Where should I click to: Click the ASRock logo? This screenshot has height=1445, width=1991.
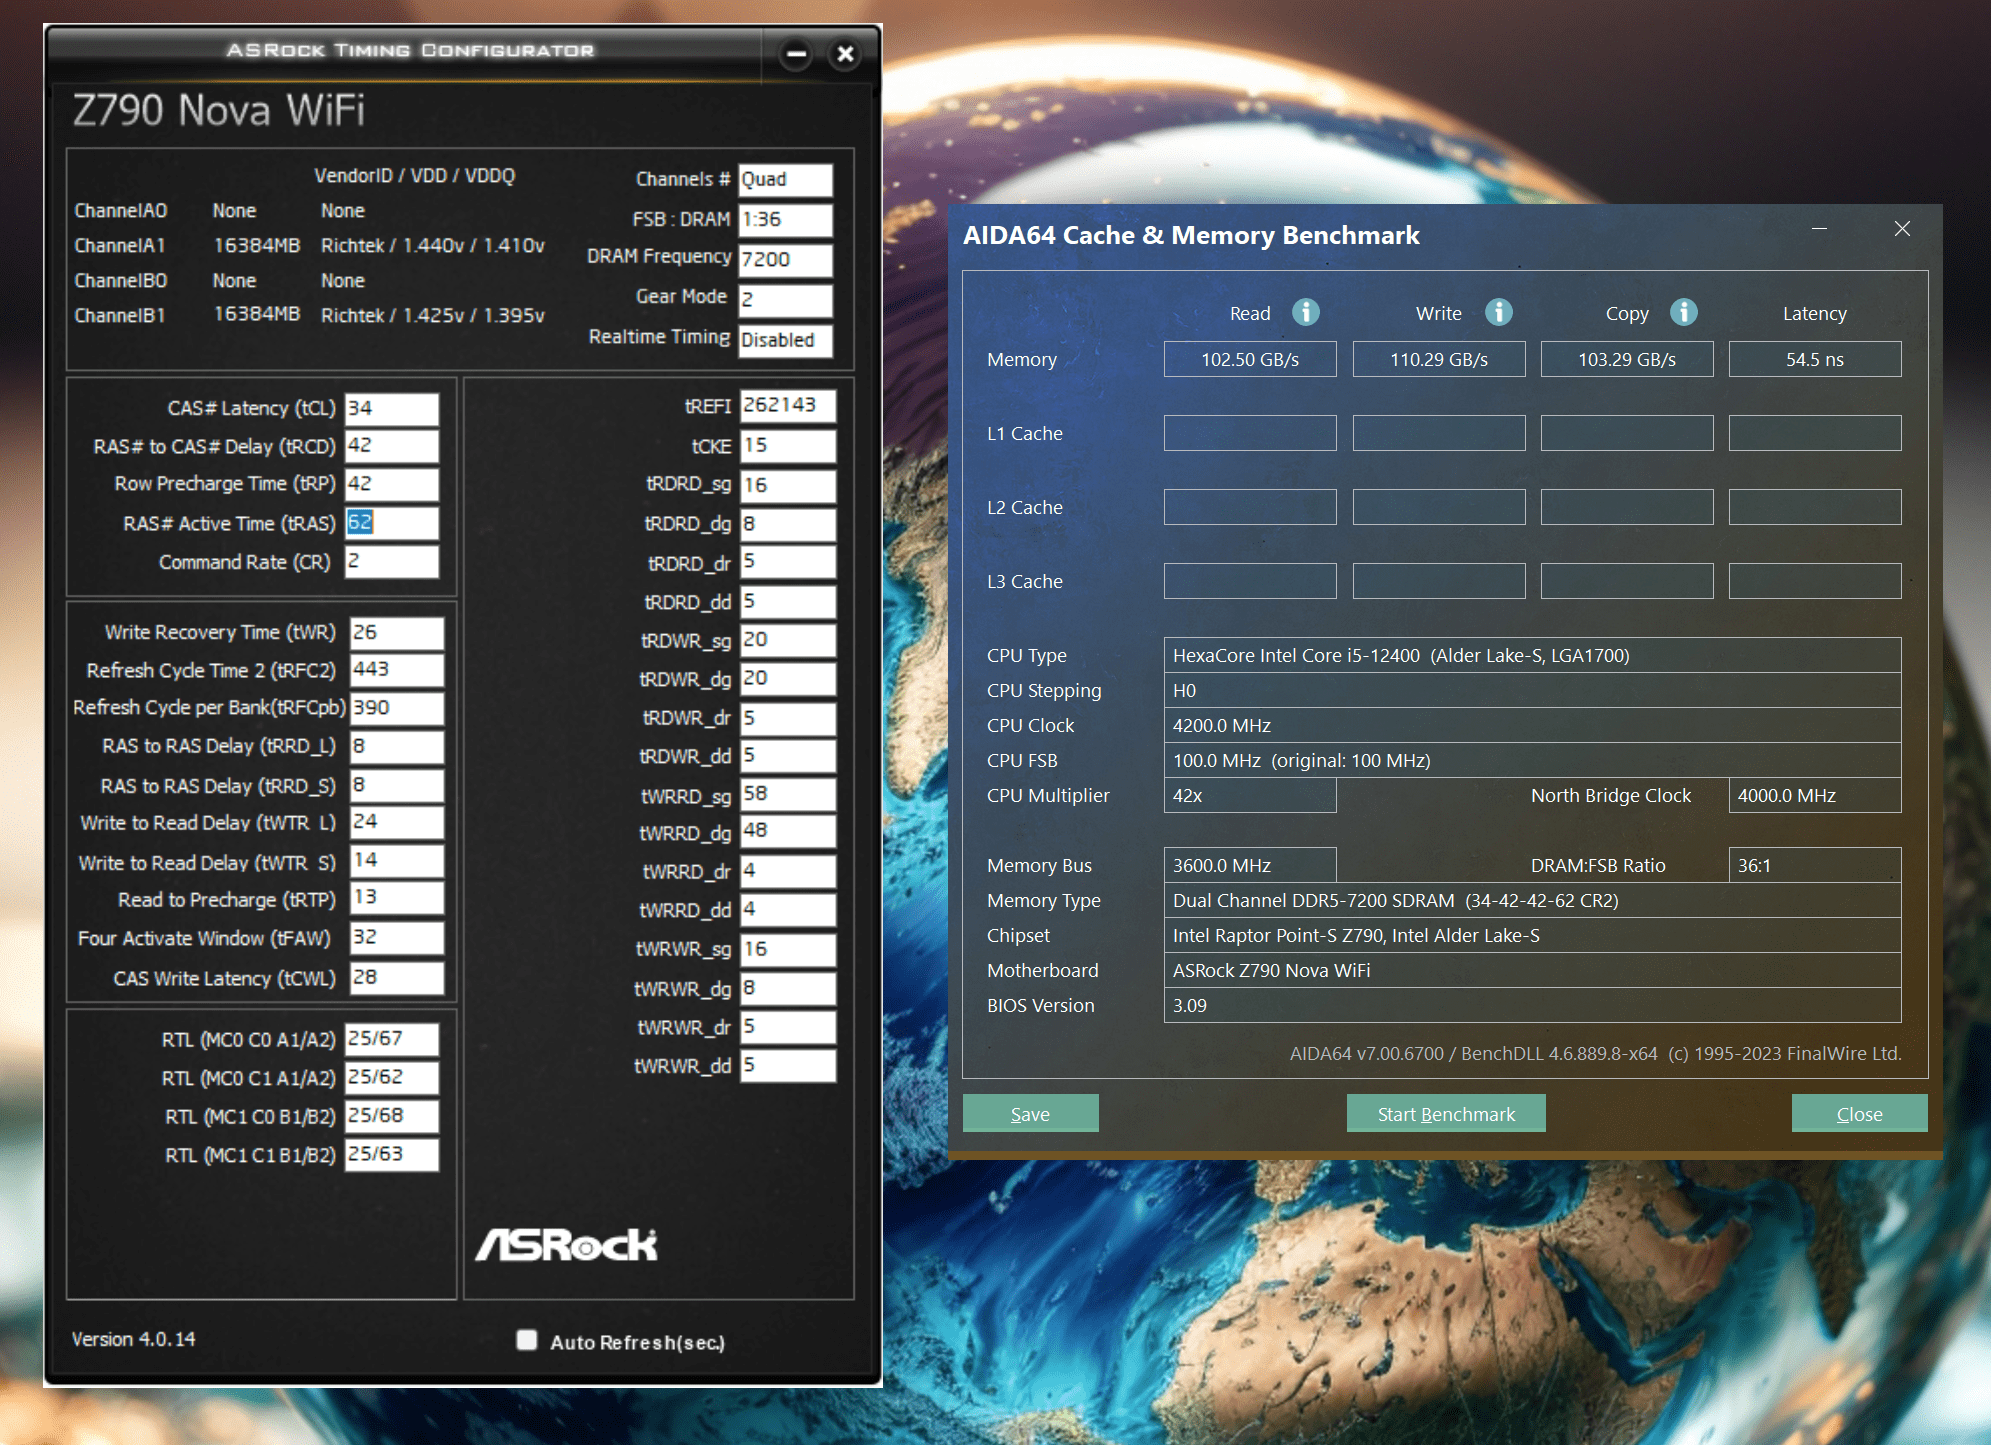coord(566,1245)
